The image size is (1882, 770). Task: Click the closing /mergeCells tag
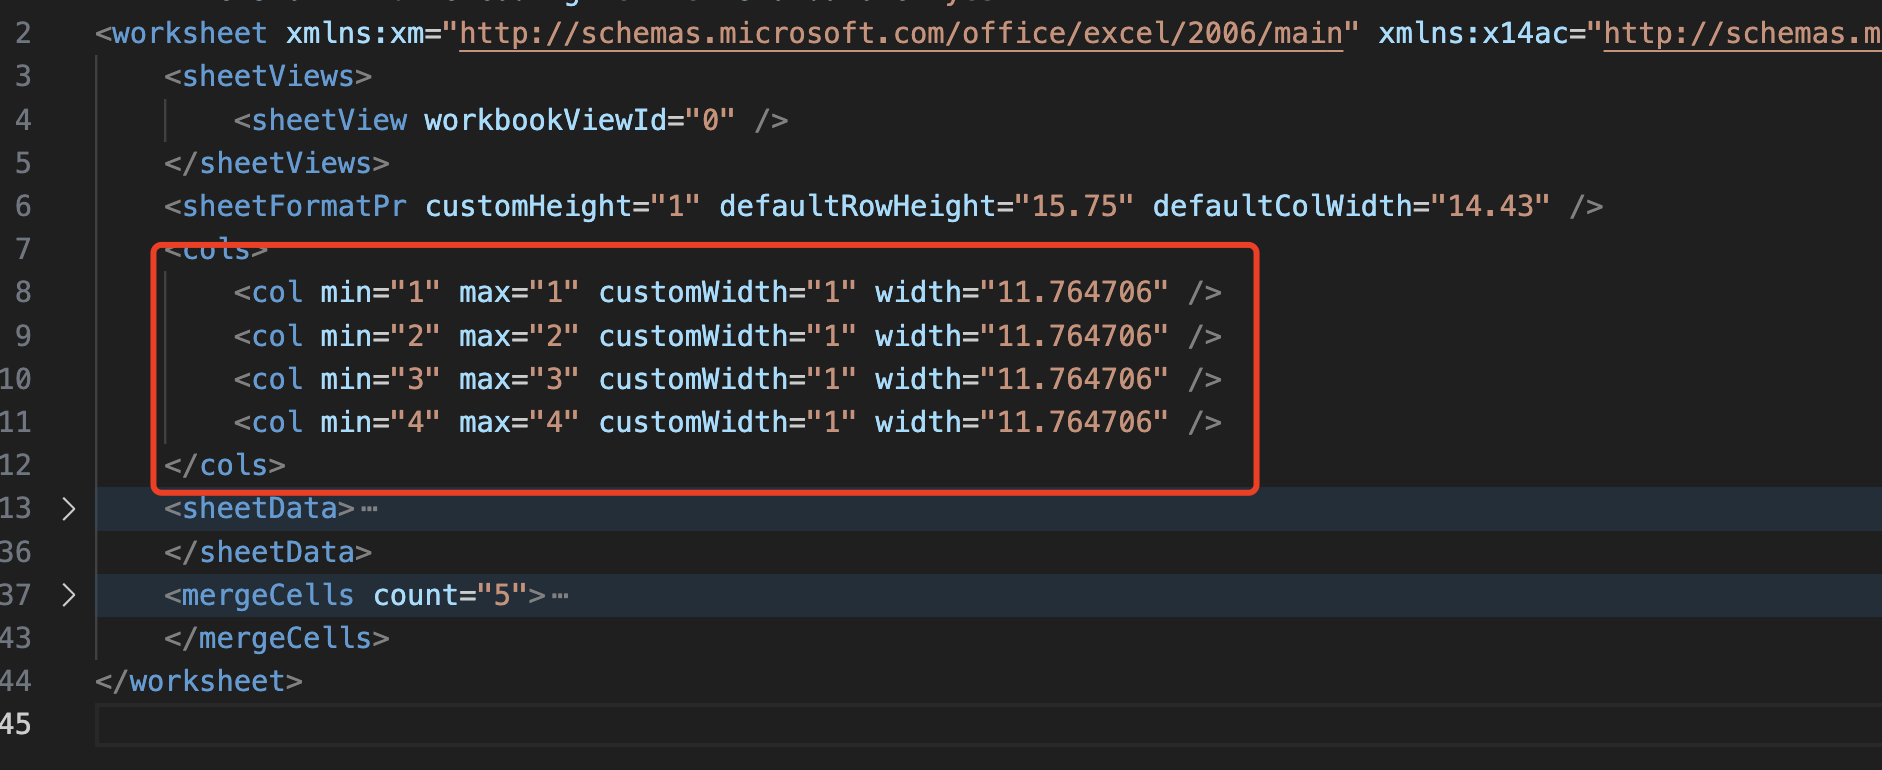(277, 638)
